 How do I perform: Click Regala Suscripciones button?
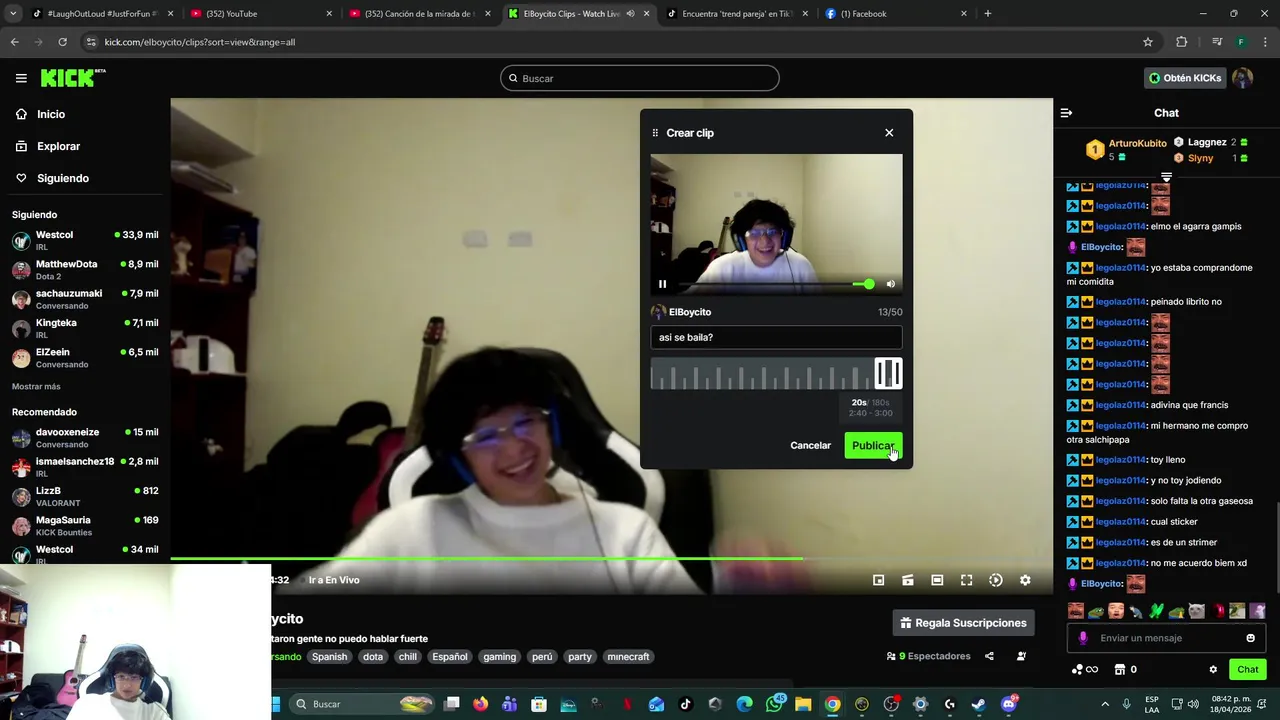coord(963,623)
